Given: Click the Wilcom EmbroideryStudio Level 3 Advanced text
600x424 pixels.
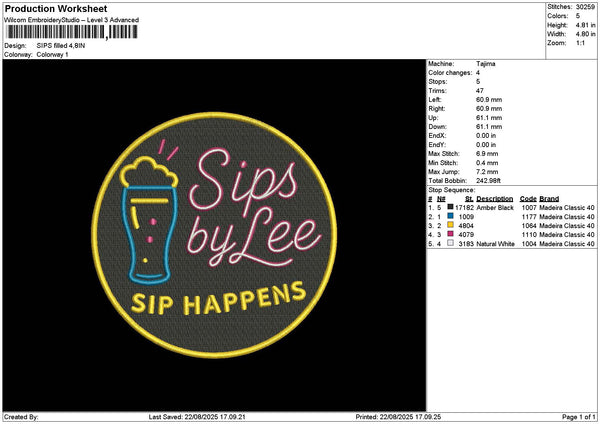Looking at the screenshot, I should [72, 20].
